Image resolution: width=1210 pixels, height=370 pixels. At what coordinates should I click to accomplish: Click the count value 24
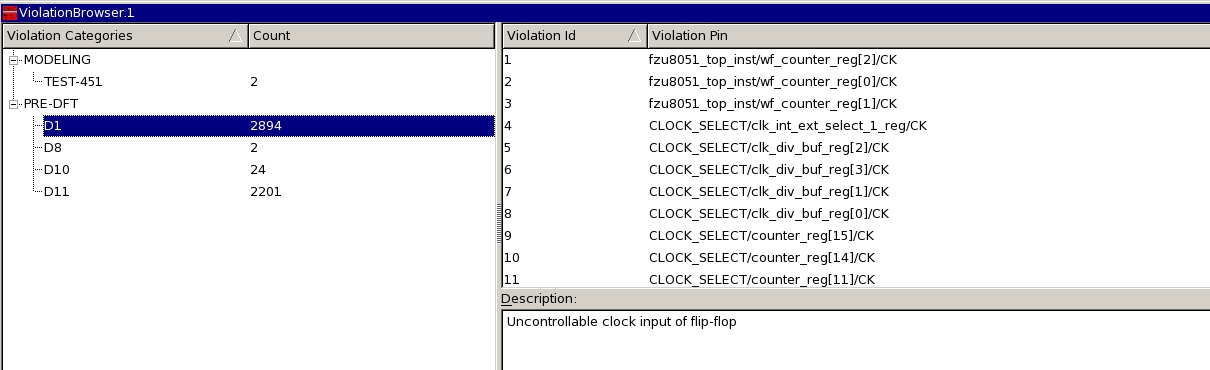point(258,170)
